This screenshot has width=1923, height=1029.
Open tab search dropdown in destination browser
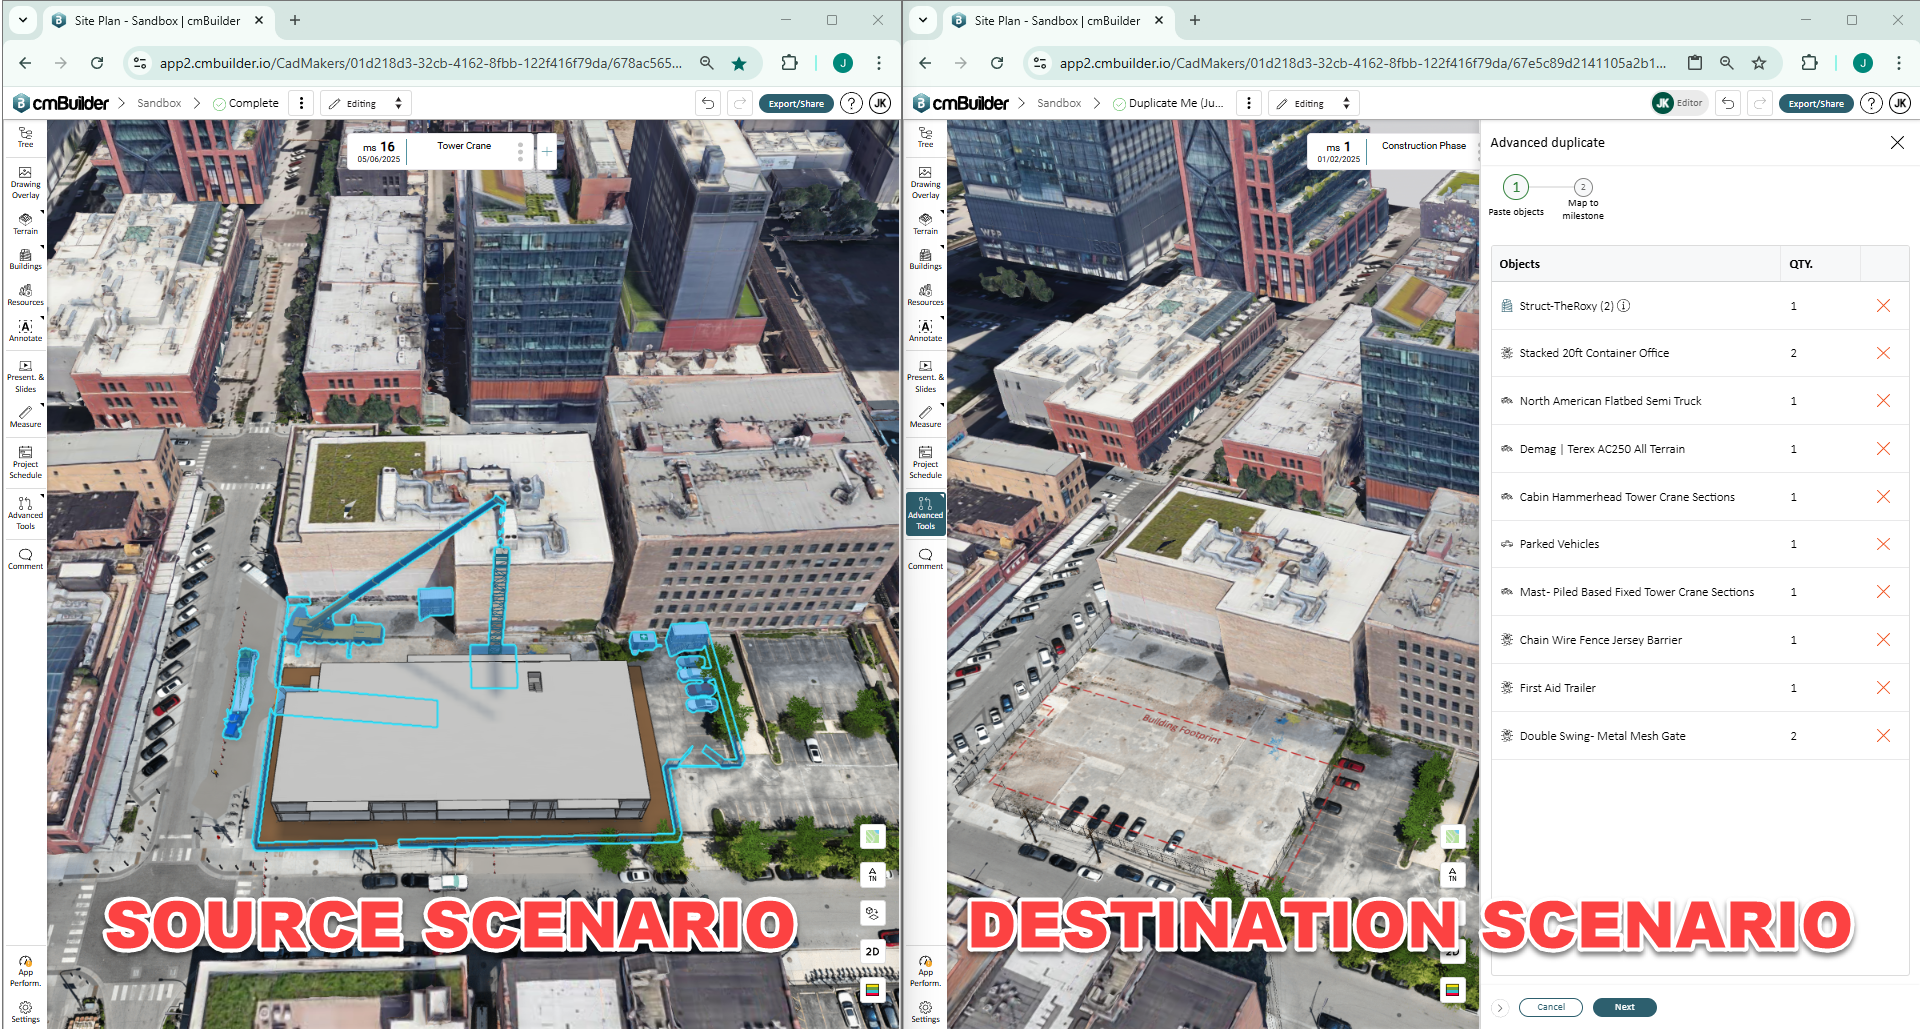click(x=923, y=20)
